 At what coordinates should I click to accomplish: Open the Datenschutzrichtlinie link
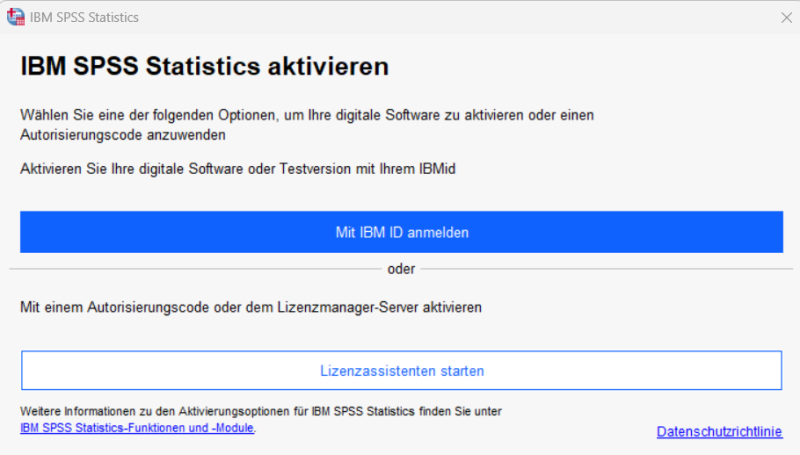719,432
